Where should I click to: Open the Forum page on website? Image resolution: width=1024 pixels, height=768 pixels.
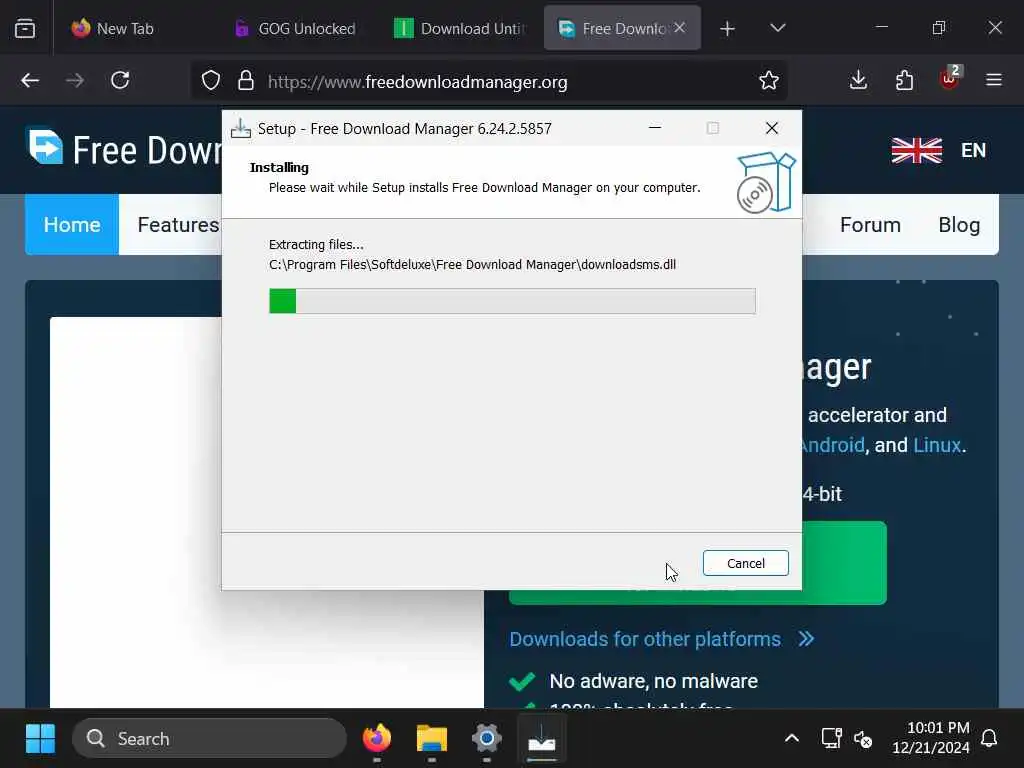[870, 225]
